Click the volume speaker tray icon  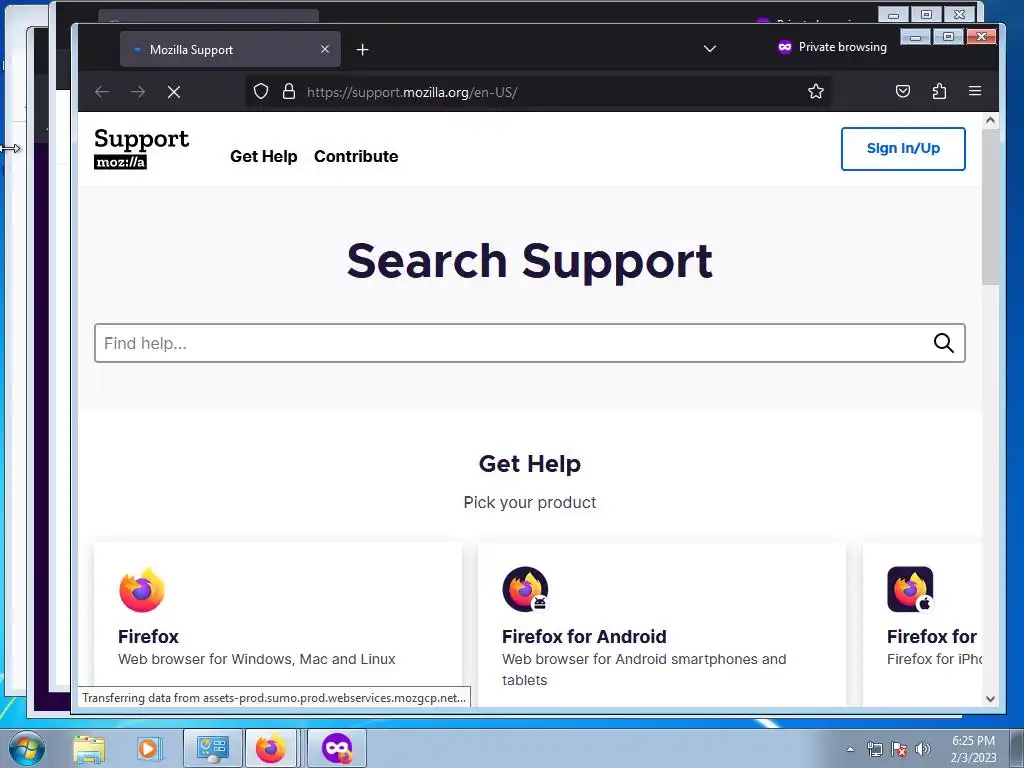(x=923, y=749)
